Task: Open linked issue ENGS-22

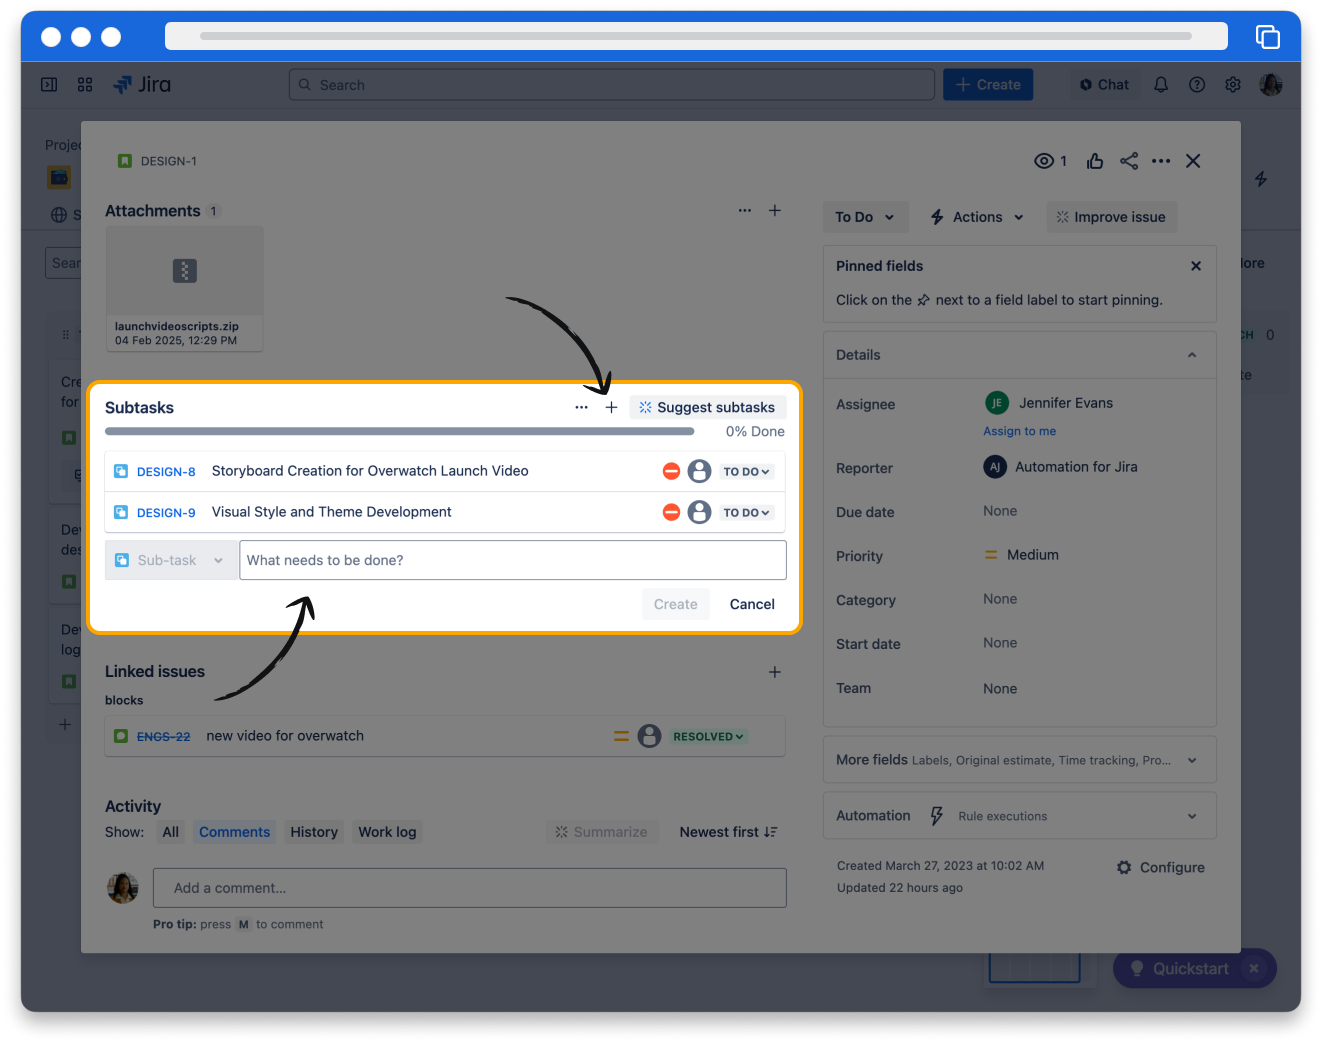Action: [x=163, y=737]
